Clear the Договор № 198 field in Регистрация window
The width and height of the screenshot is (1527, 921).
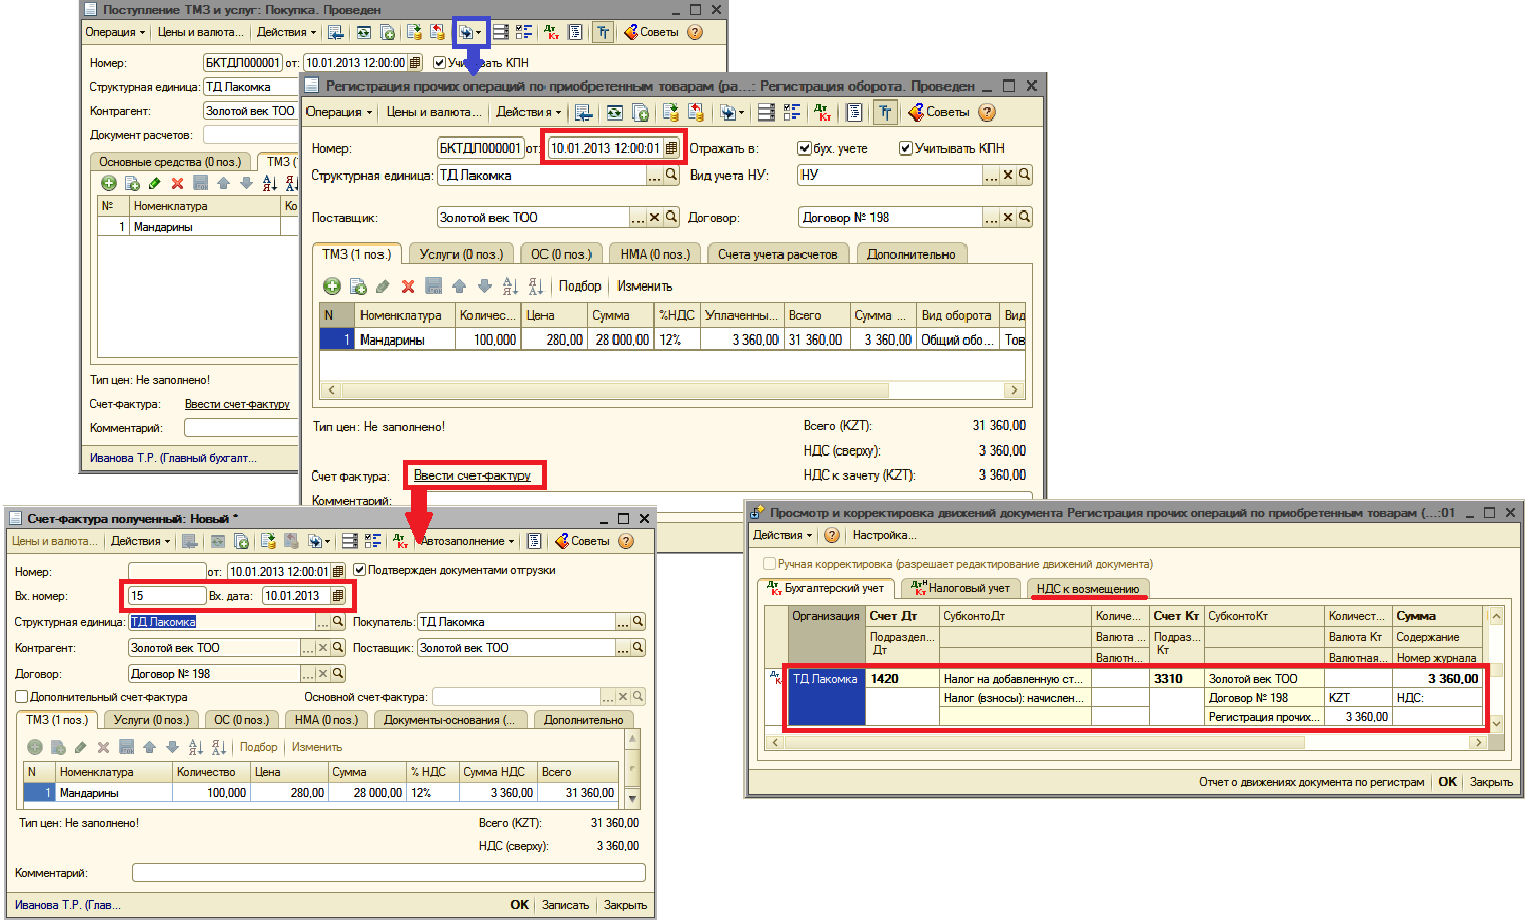(1008, 217)
